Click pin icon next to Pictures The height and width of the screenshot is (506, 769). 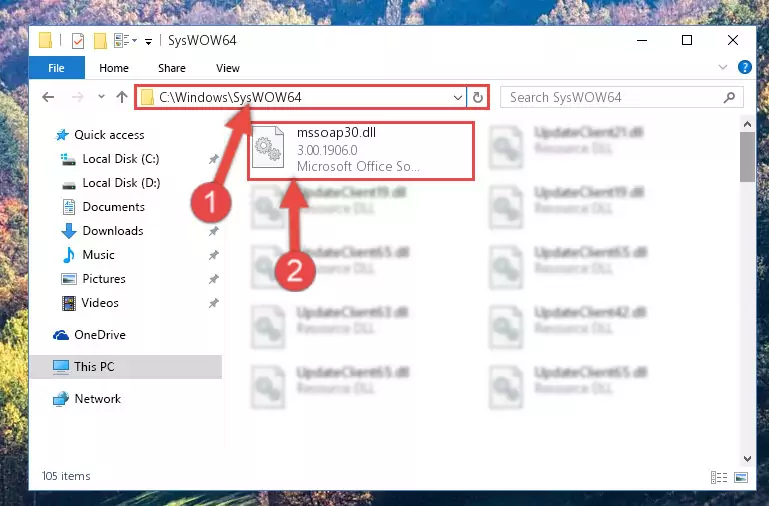point(213,279)
